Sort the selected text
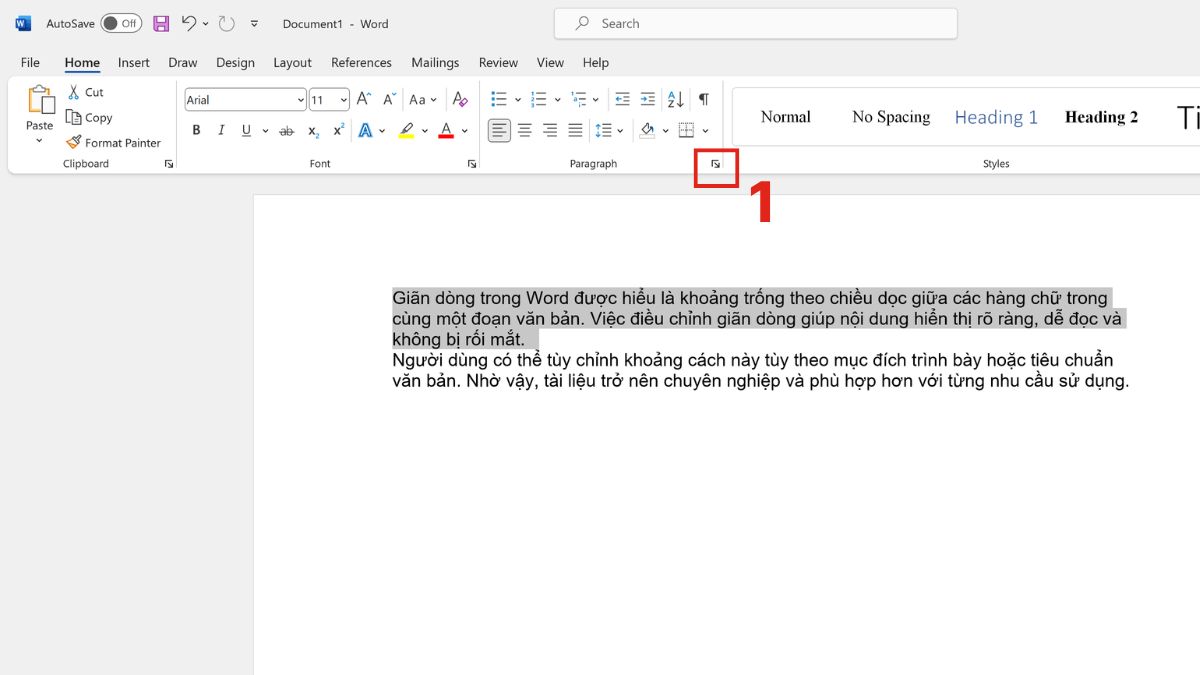1200x675 pixels. 675,99
